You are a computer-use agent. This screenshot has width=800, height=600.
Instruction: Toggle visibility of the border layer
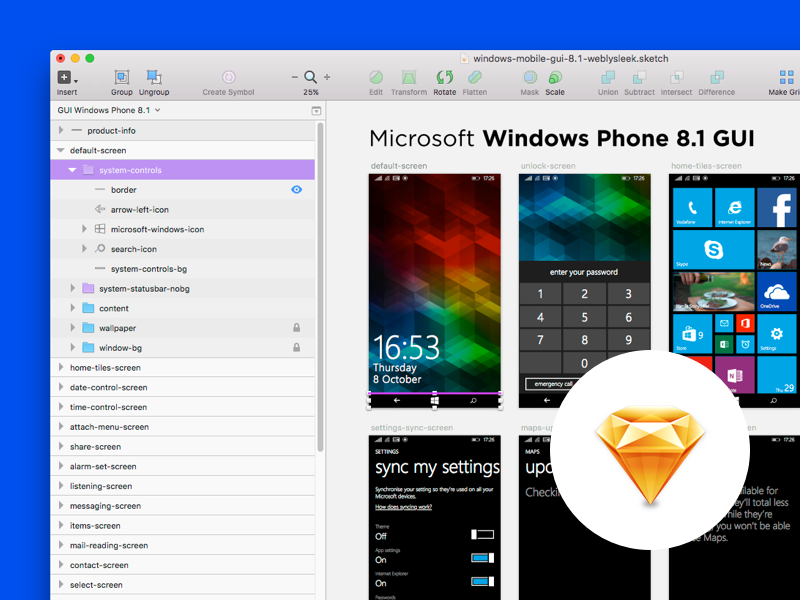(x=296, y=190)
